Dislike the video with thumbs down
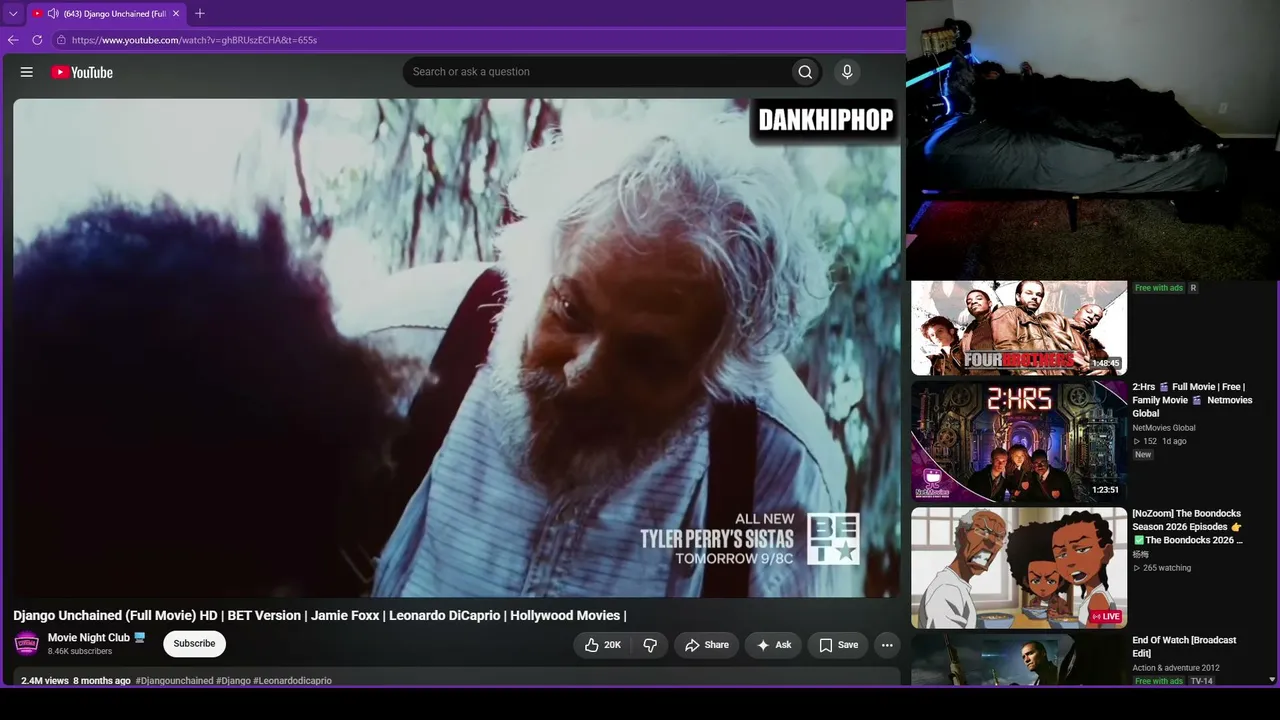This screenshot has height=720, width=1280. pos(650,645)
